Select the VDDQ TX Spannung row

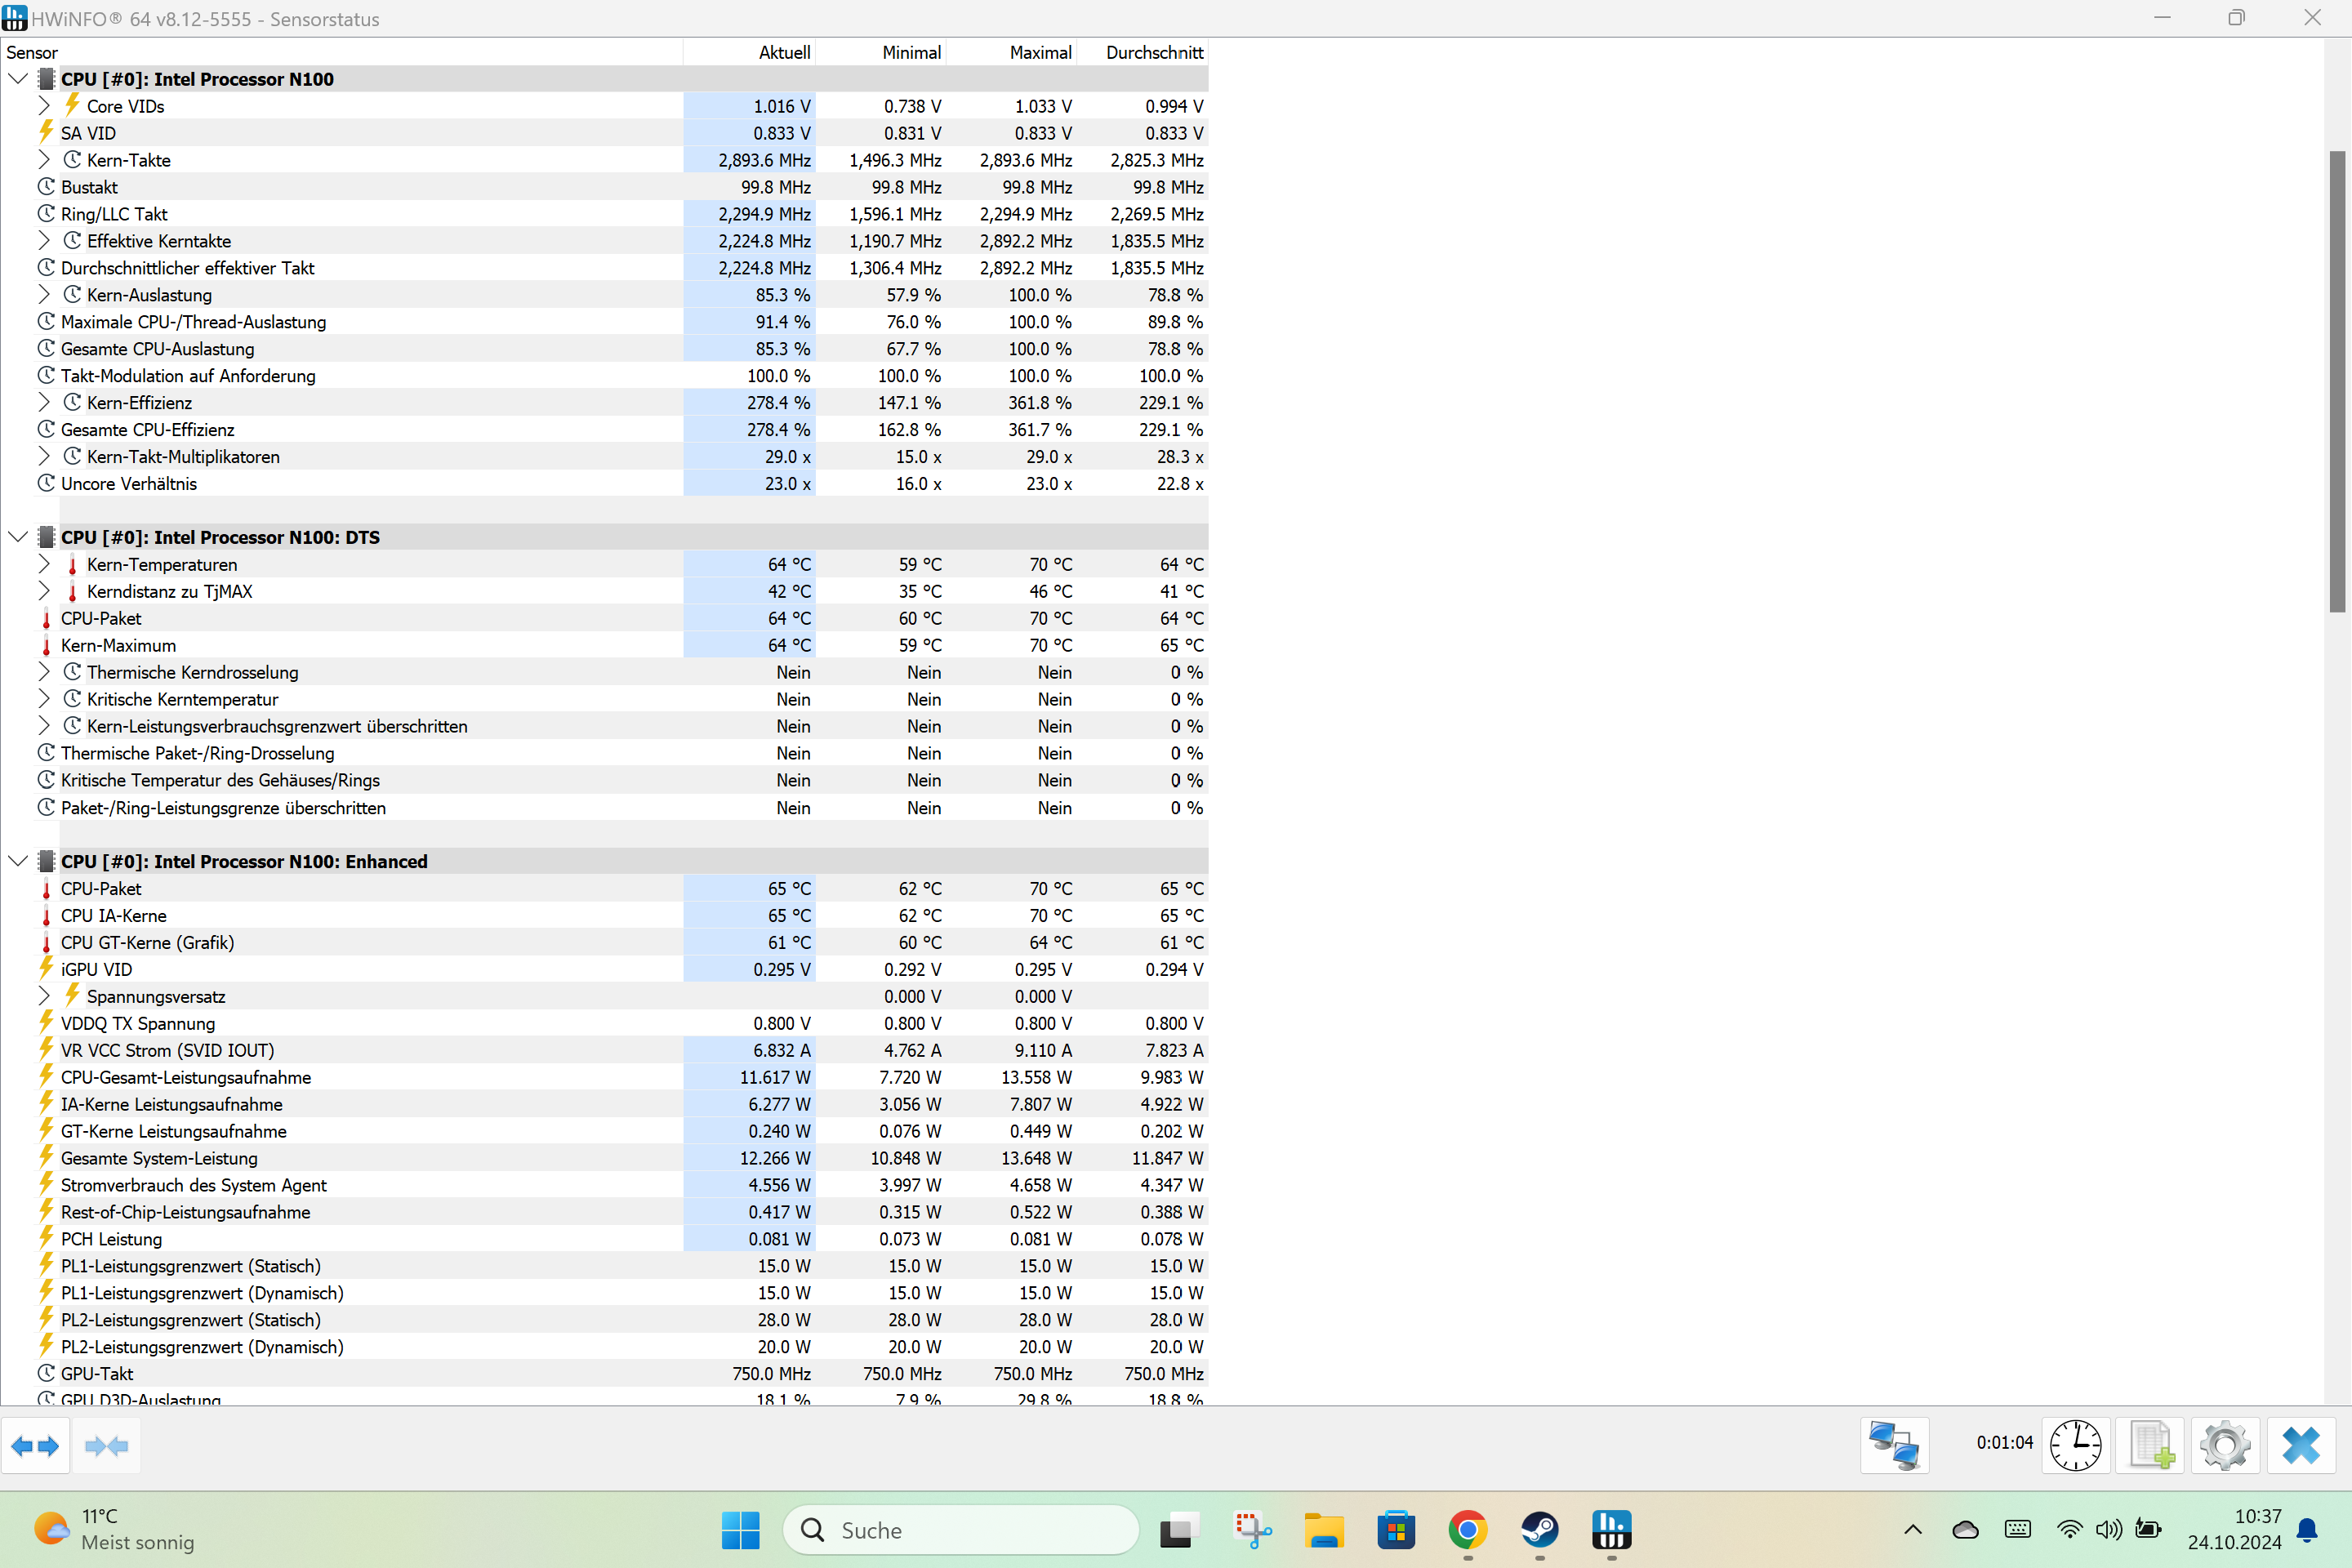tap(604, 1023)
